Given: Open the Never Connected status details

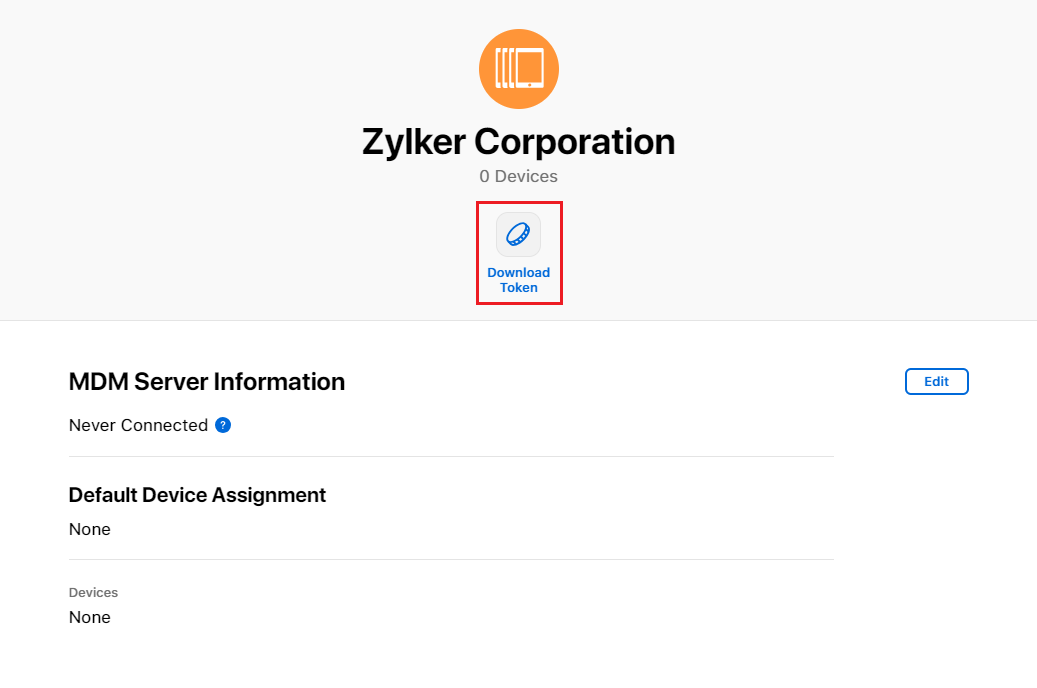Looking at the screenshot, I should point(137,424).
